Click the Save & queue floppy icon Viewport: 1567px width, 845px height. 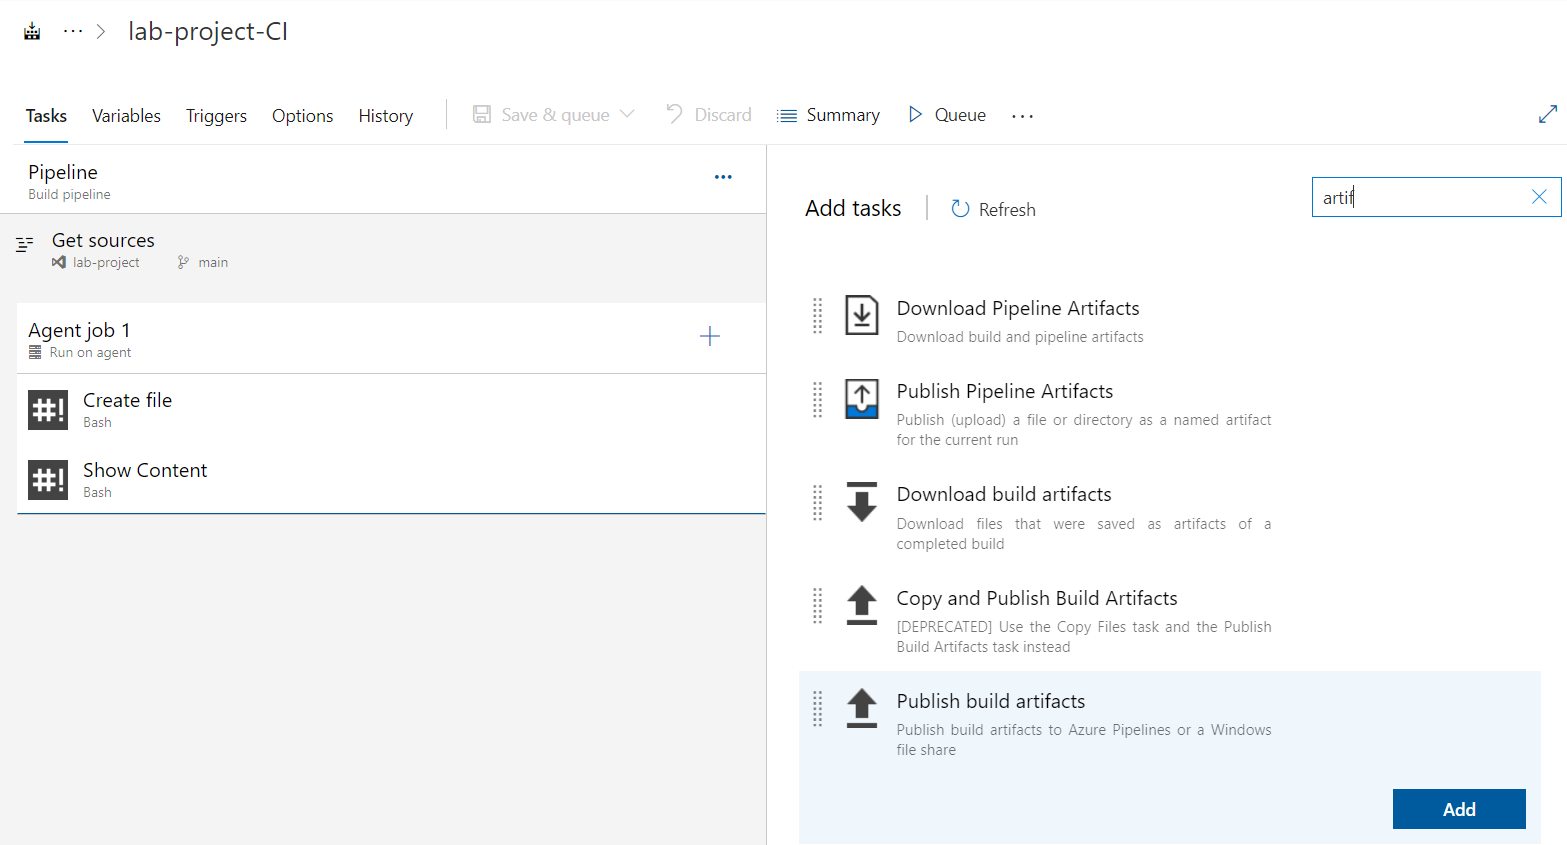pyautogui.click(x=482, y=114)
